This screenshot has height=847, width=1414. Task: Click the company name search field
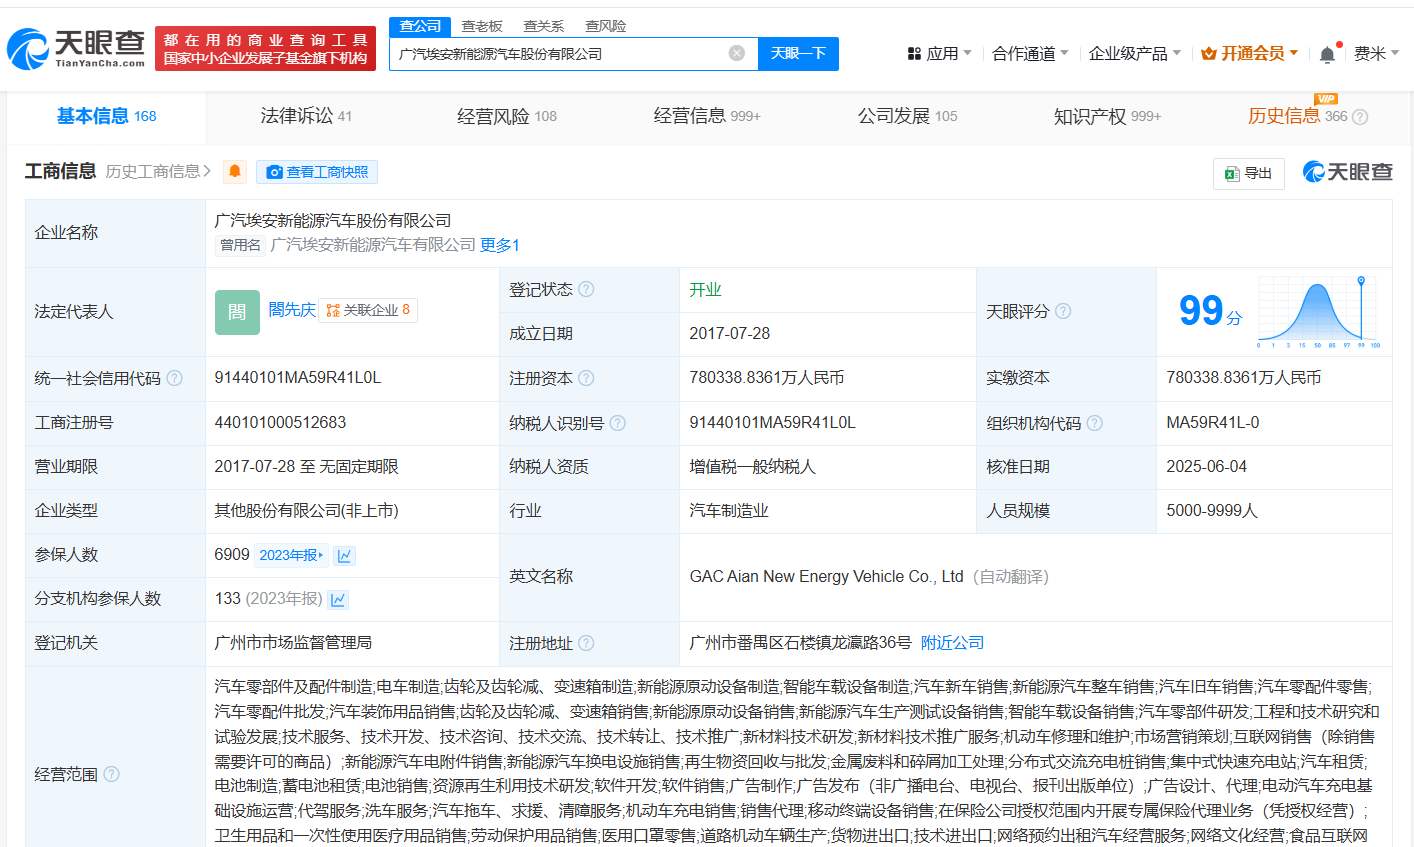pos(558,54)
